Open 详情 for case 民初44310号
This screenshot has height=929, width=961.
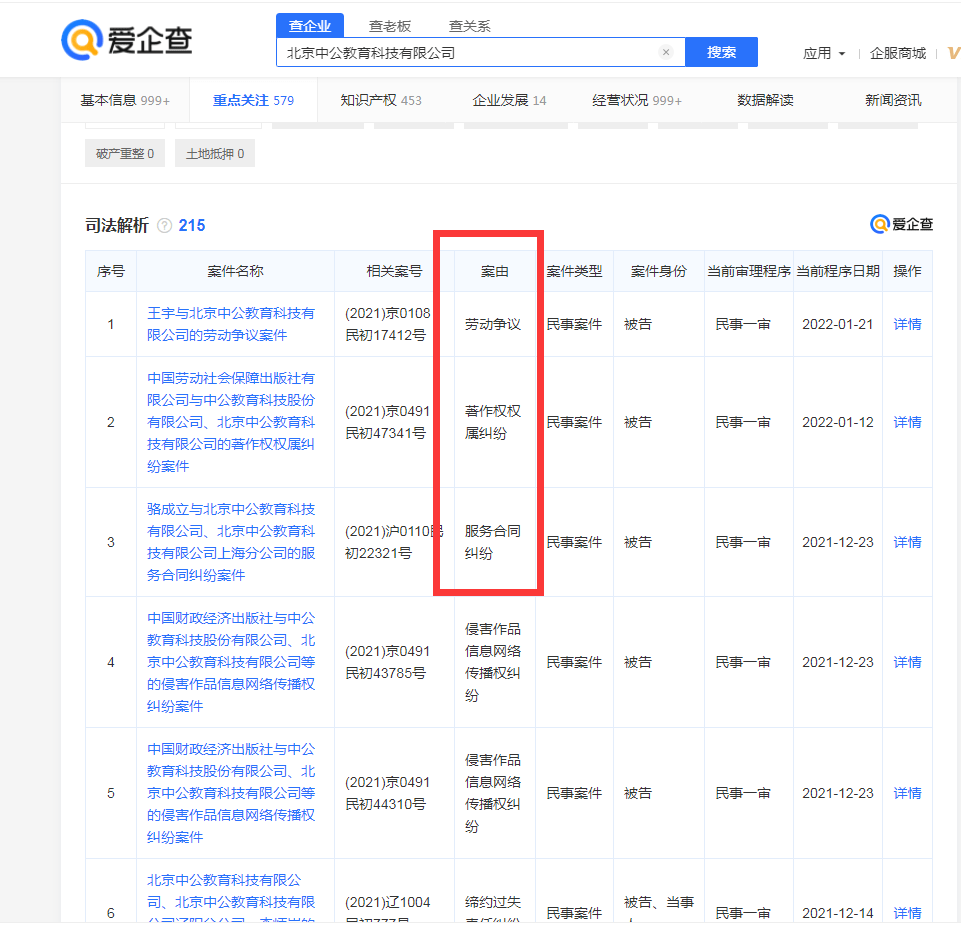[x=907, y=794]
